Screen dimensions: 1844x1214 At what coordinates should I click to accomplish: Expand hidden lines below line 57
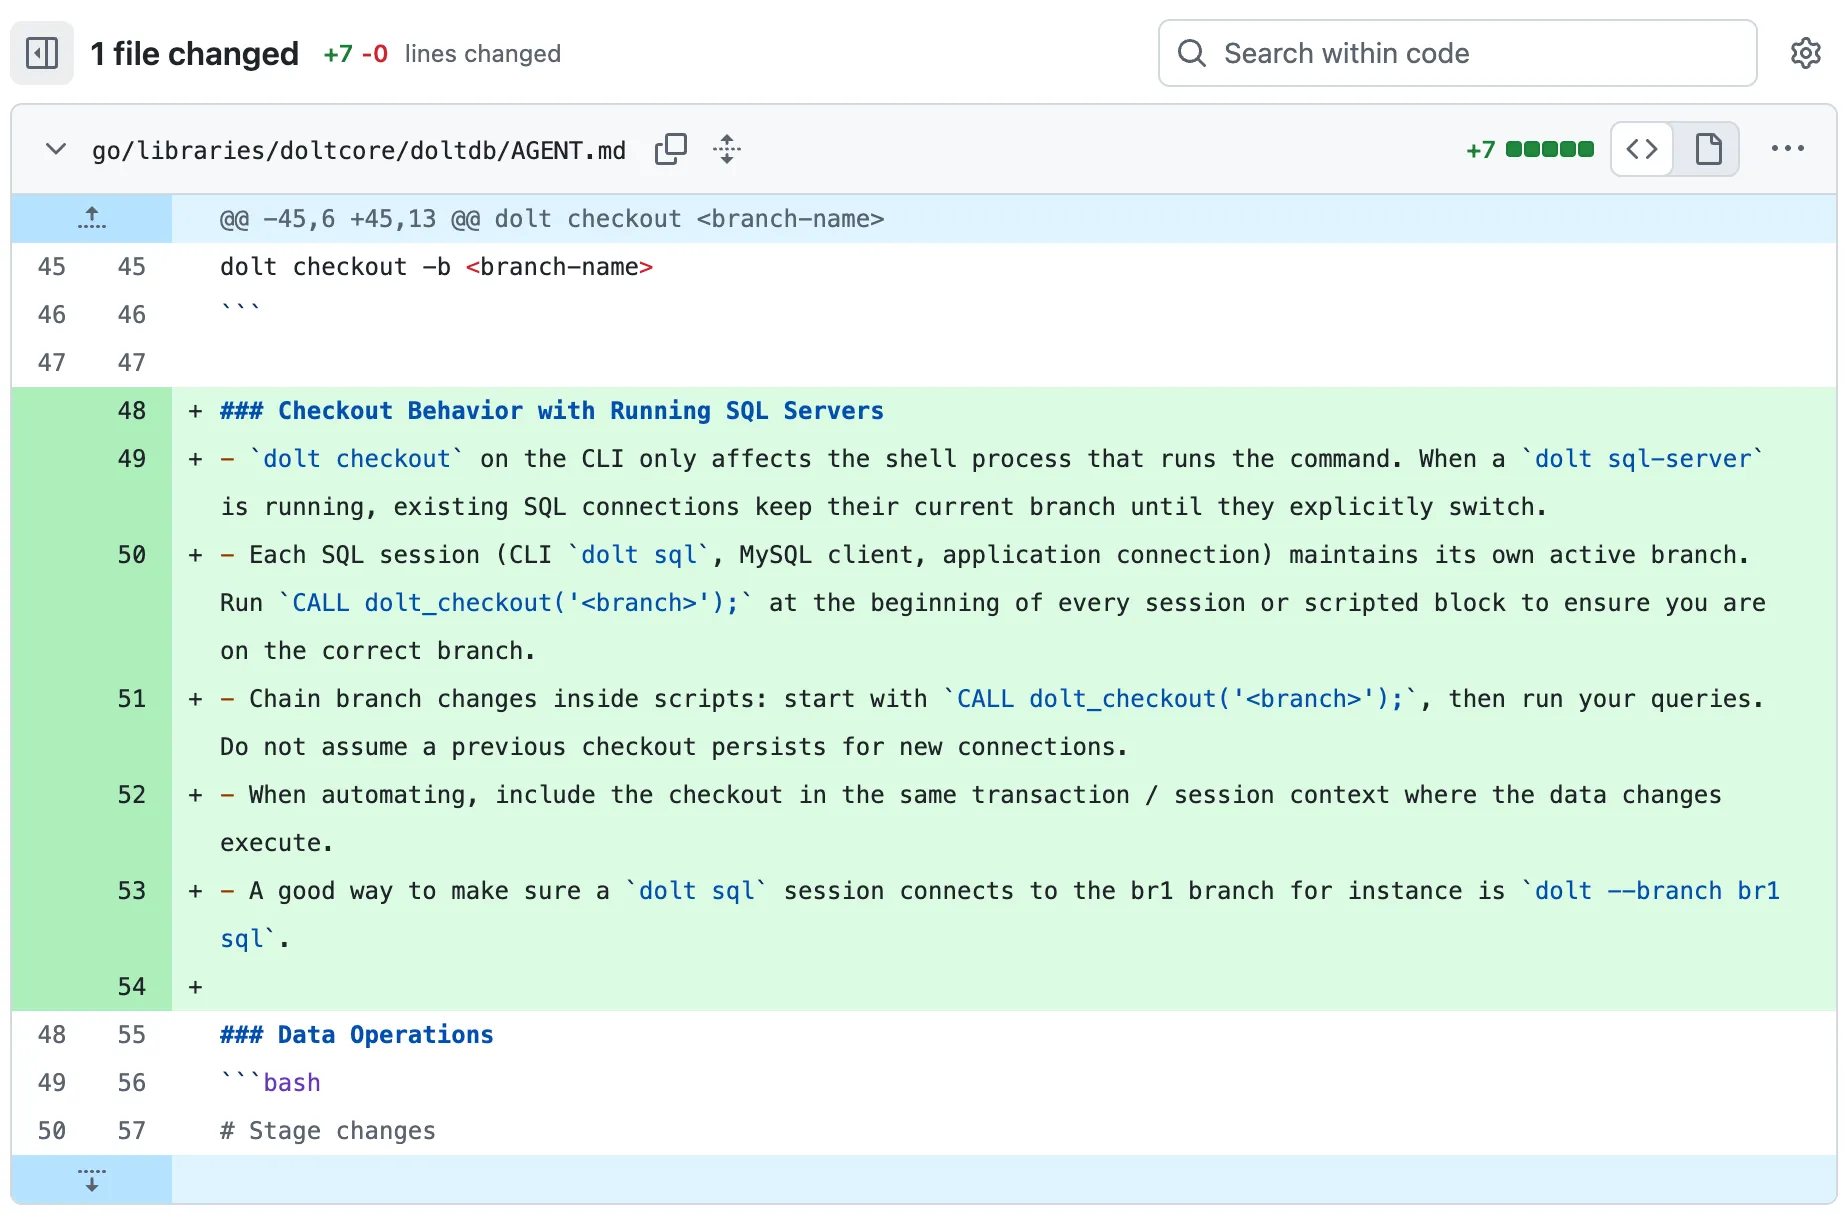pos(92,1180)
